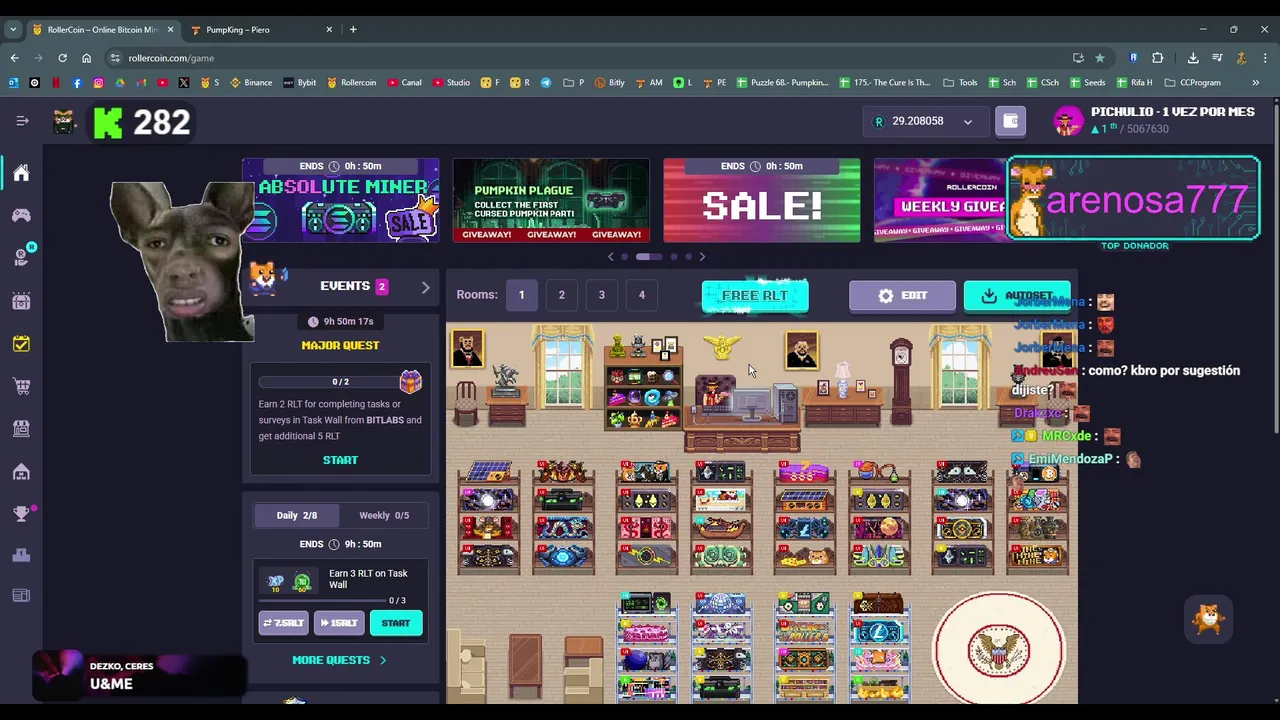Open the X (Twitter) bookmark icon
This screenshot has height=720, width=1280.
184,82
